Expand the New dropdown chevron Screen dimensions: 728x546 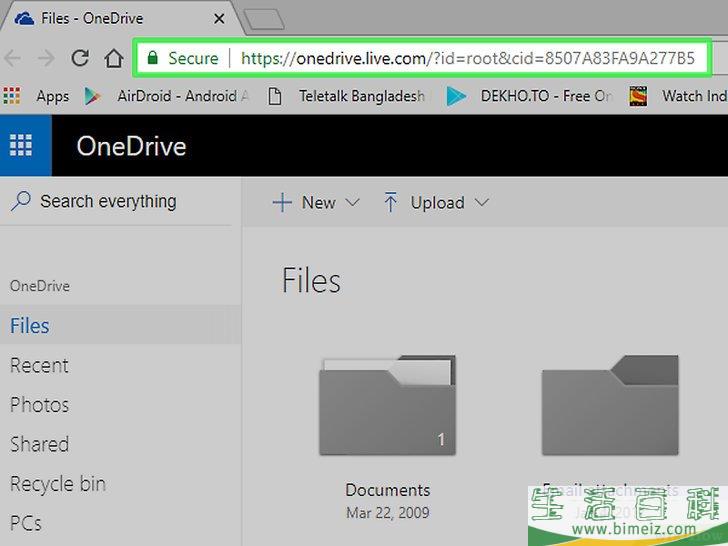352,202
